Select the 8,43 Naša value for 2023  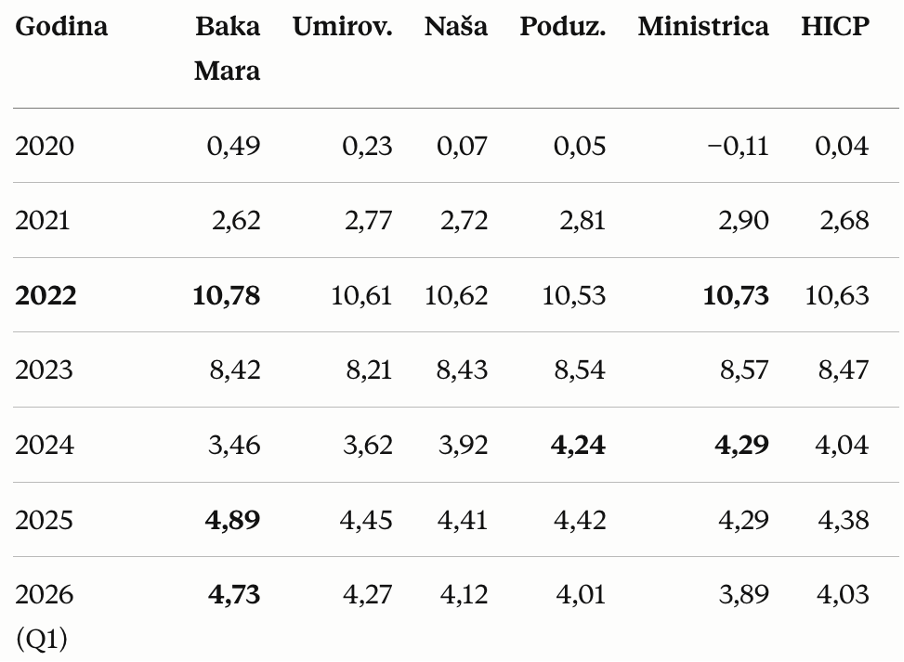click(x=462, y=371)
